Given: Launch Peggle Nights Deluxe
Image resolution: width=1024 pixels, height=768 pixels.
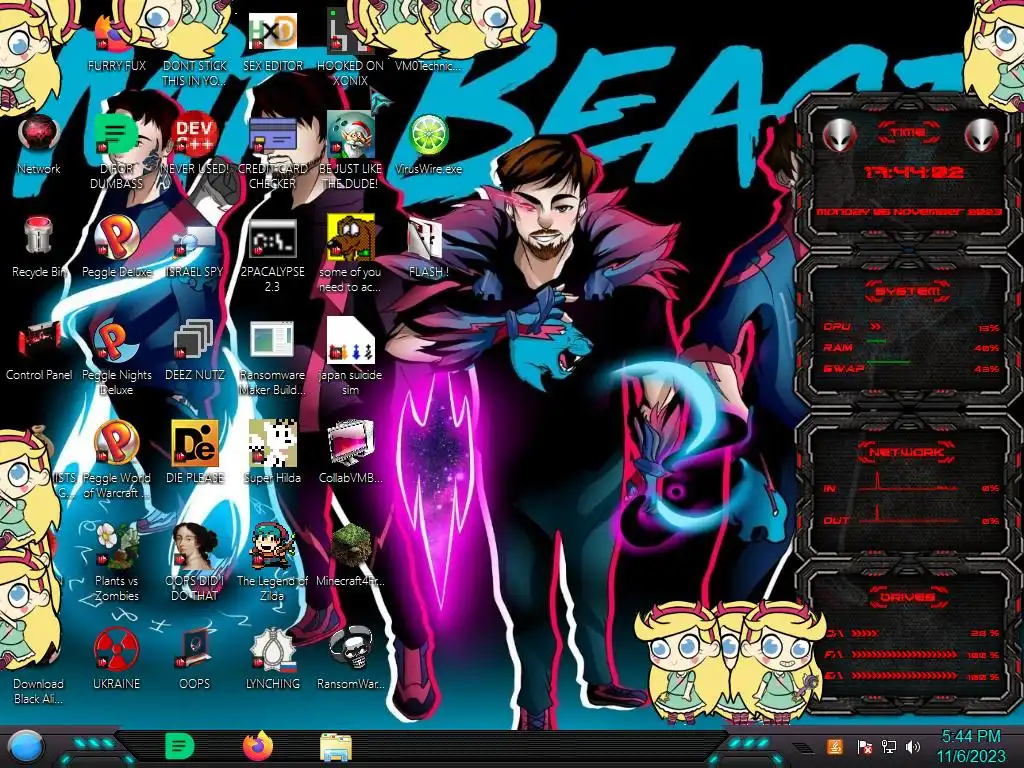Looking at the screenshot, I should click(x=116, y=358).
